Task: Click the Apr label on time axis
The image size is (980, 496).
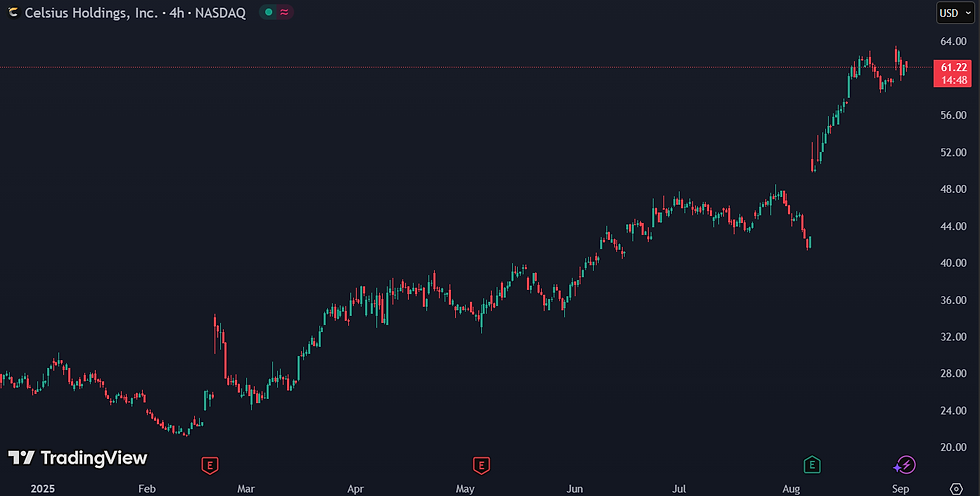Action: pos(356,489)
